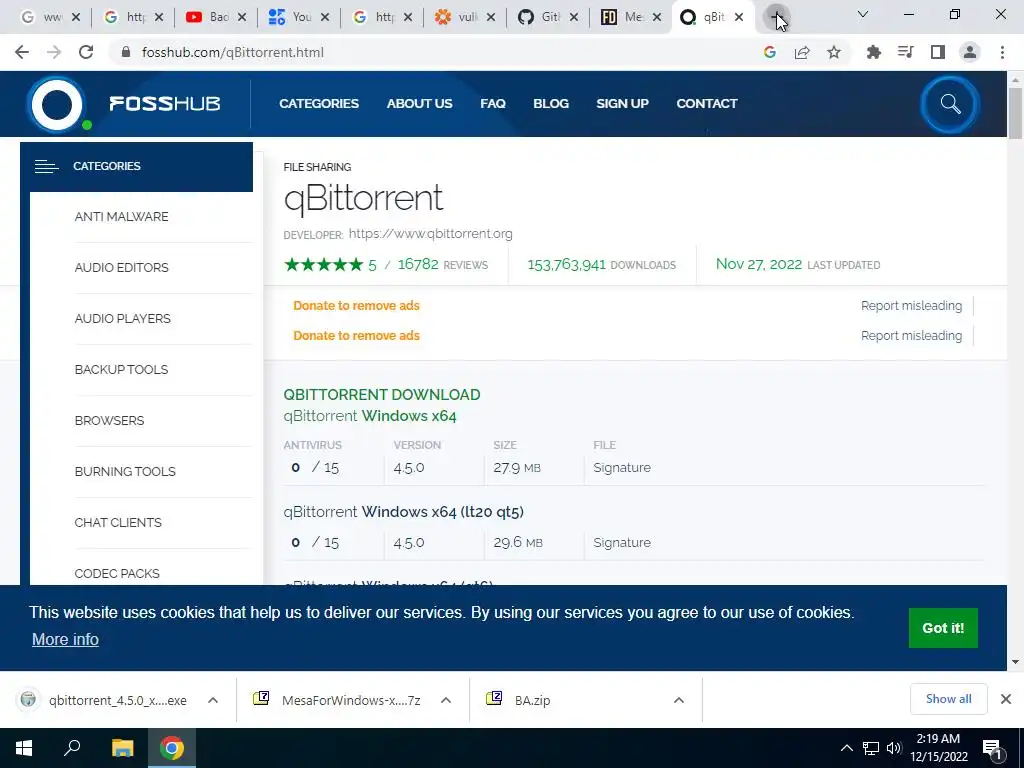
Task: Open the notification center icon
Action: (x=992, y=749)
